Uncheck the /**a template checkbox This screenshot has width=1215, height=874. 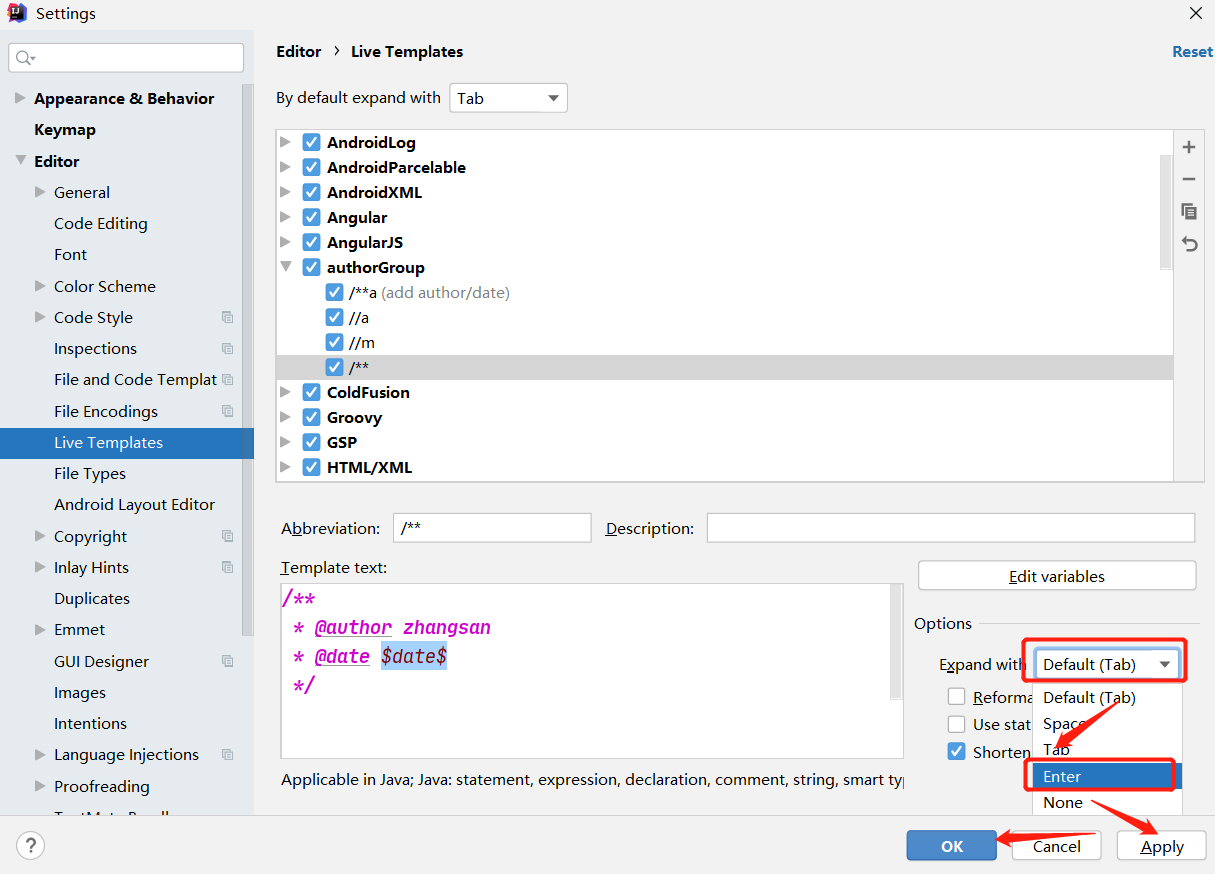334,292
